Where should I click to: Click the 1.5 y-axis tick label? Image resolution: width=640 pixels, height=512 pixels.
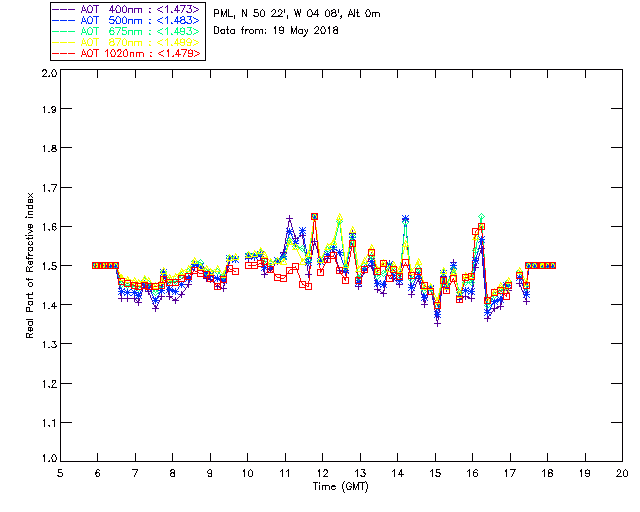click(x=49, y=266)
